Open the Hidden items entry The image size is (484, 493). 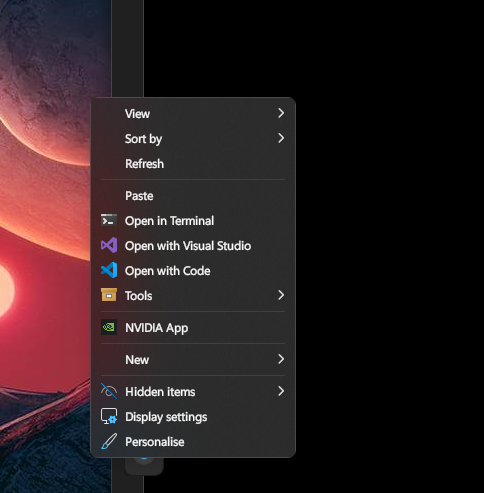pyautogui.click(x=193, y=391)
